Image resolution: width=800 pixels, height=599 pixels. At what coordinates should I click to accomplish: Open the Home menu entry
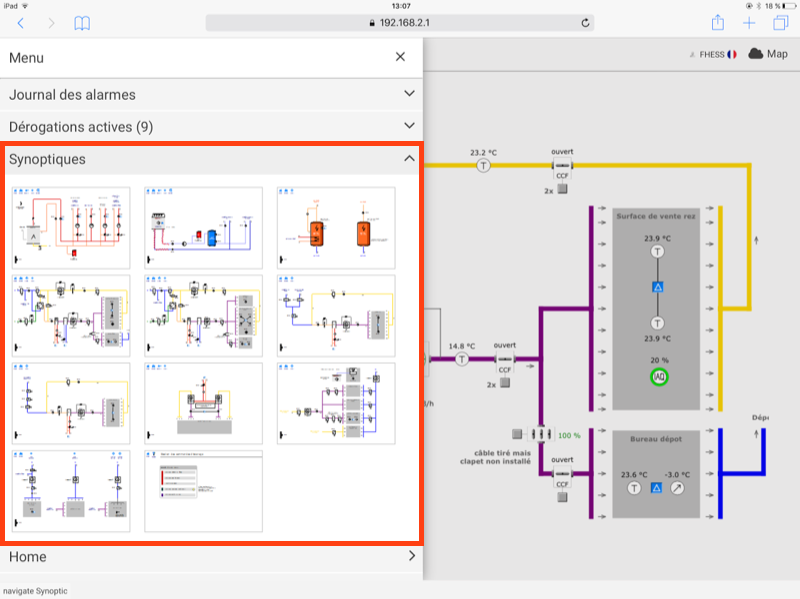(211, 556)
